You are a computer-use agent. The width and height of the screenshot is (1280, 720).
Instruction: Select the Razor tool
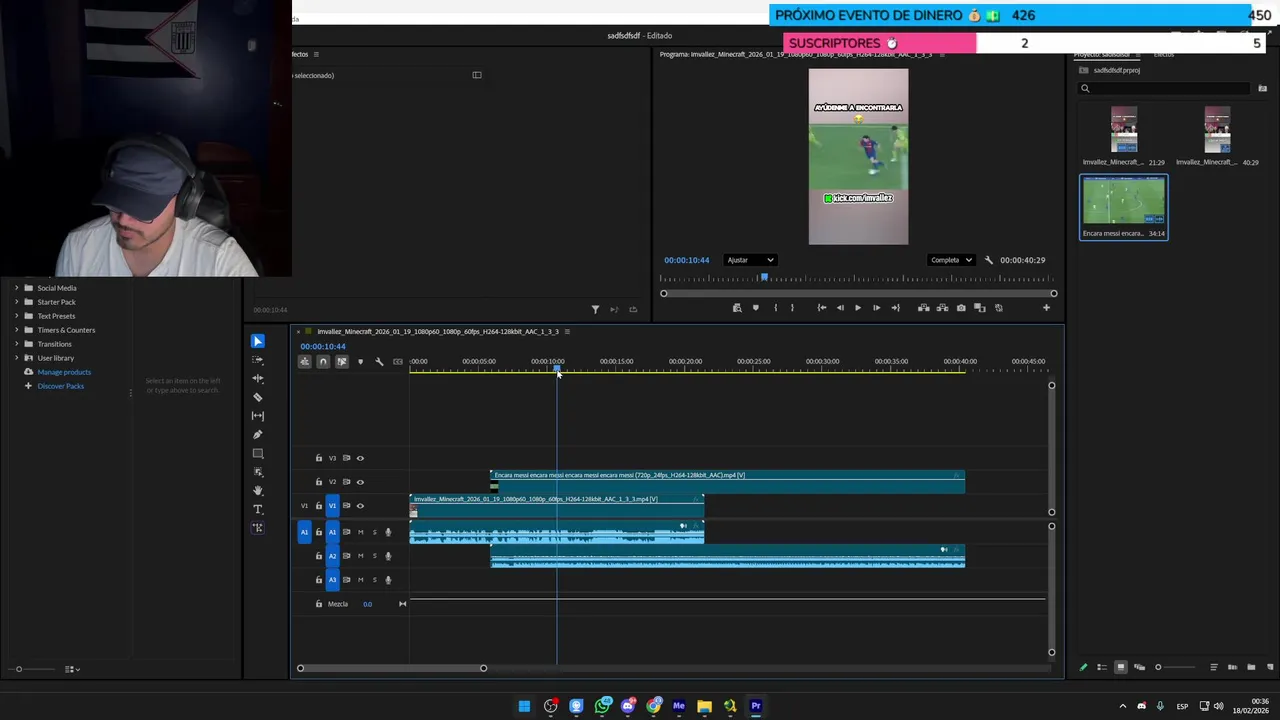click(258, 397)
